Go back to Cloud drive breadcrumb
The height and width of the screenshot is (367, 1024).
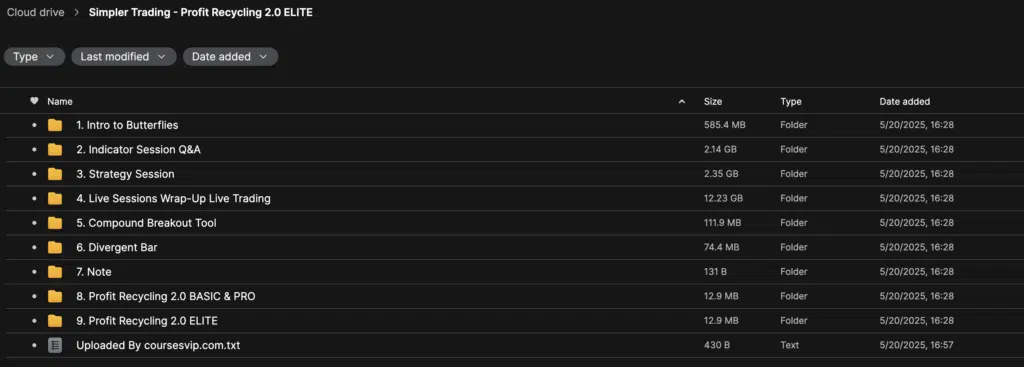(36, 12)
